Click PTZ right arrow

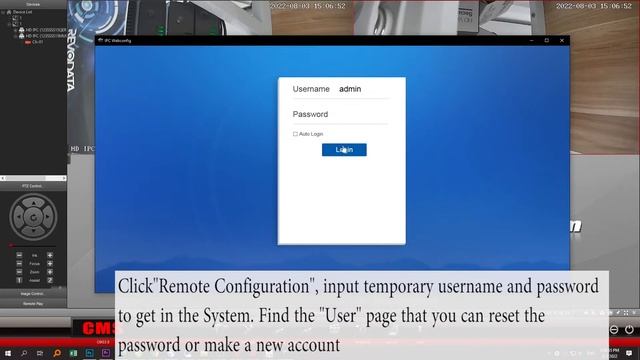click(x=48, y=217)
